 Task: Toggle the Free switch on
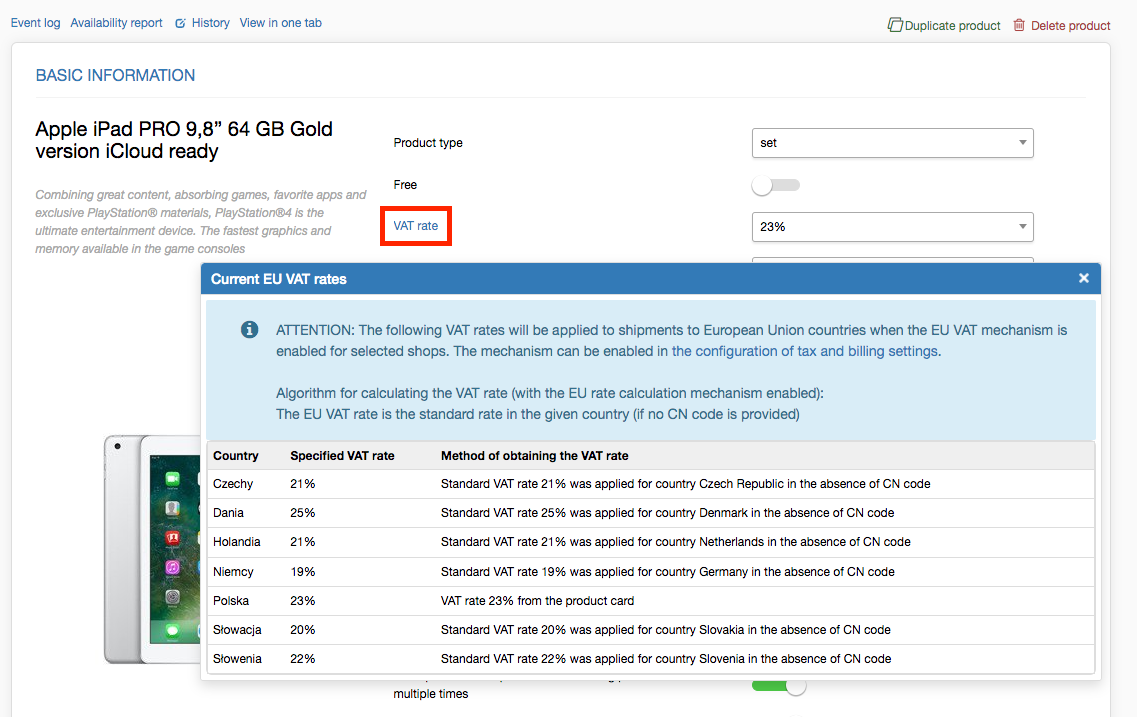pos(775,185)
